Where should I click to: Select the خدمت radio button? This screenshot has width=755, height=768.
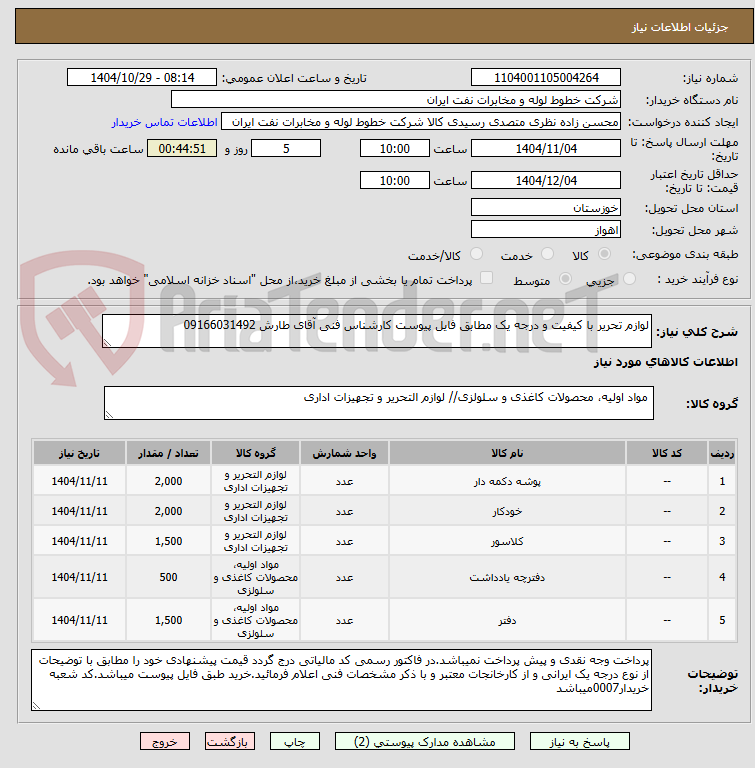pos(547,254)
